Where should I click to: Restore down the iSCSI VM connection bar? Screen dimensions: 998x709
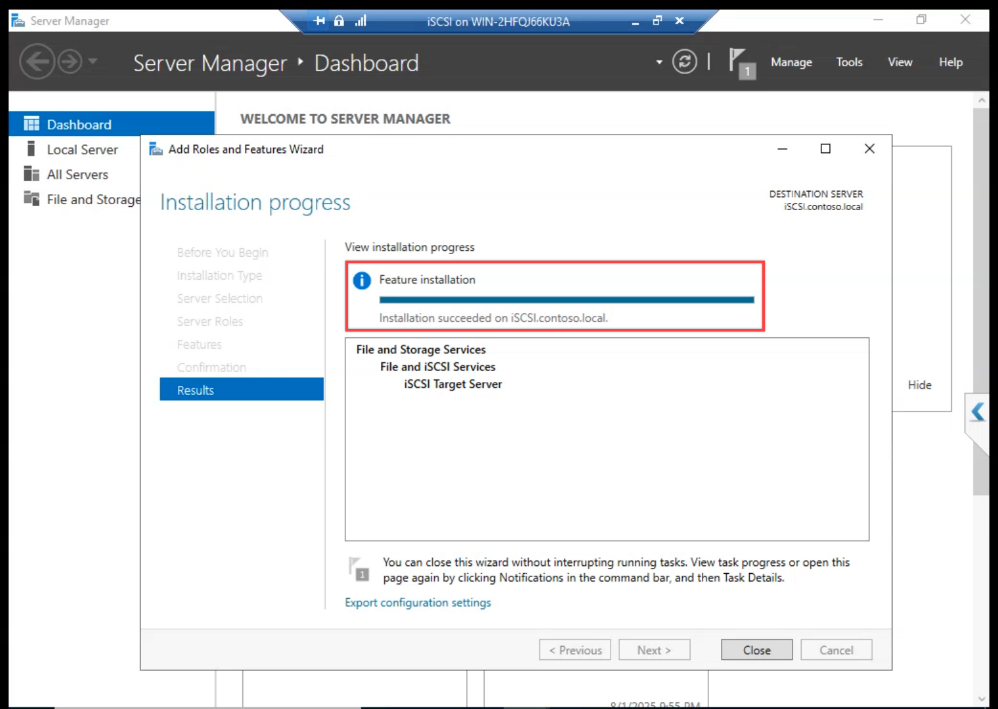(657, 21)
